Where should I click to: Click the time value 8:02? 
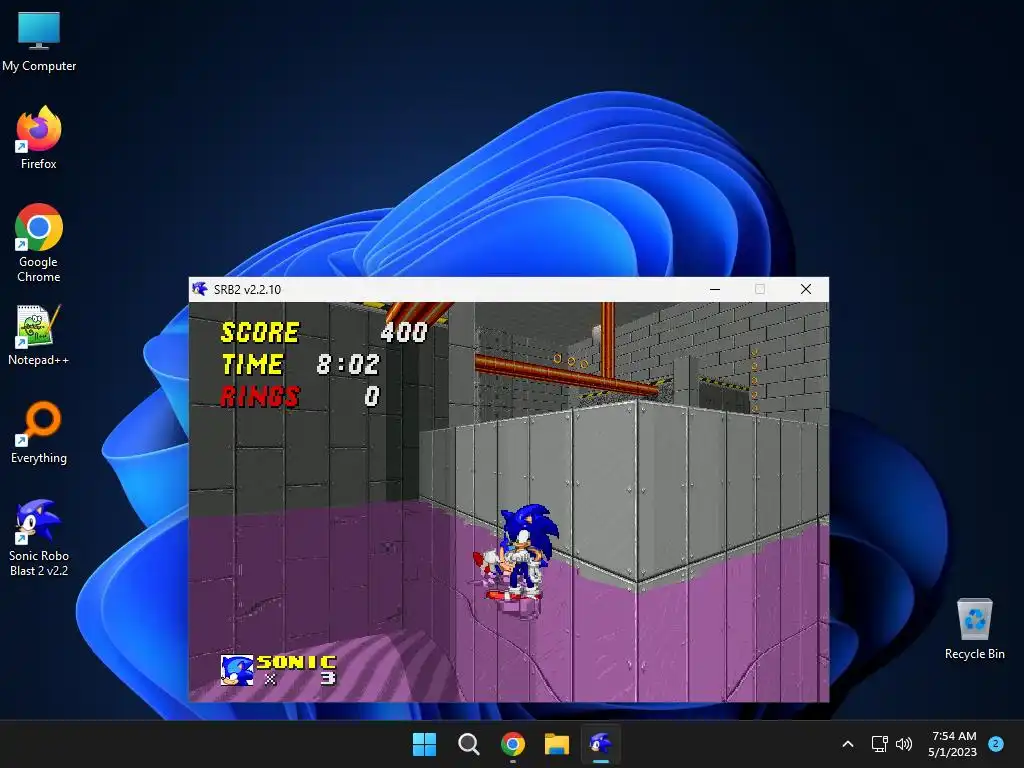pyautogui.click(x=348, y=364)
